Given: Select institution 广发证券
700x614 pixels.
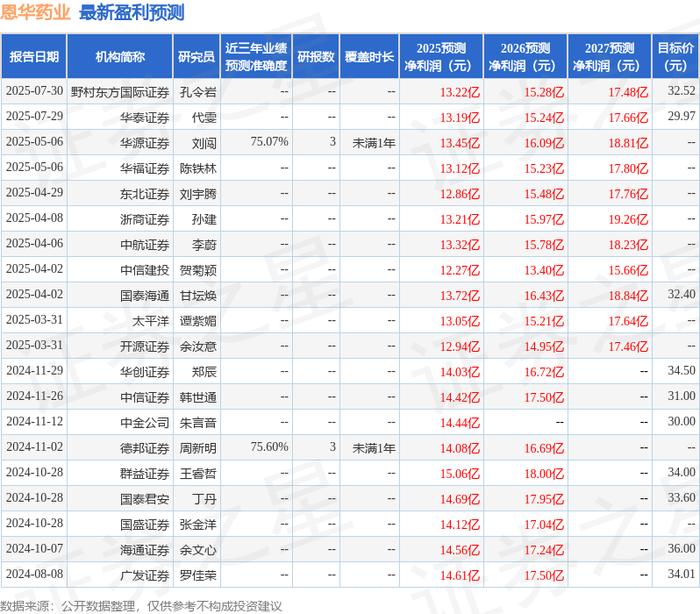Looking at the screenshot, I should pyautogui.click(x=145, y=576).
